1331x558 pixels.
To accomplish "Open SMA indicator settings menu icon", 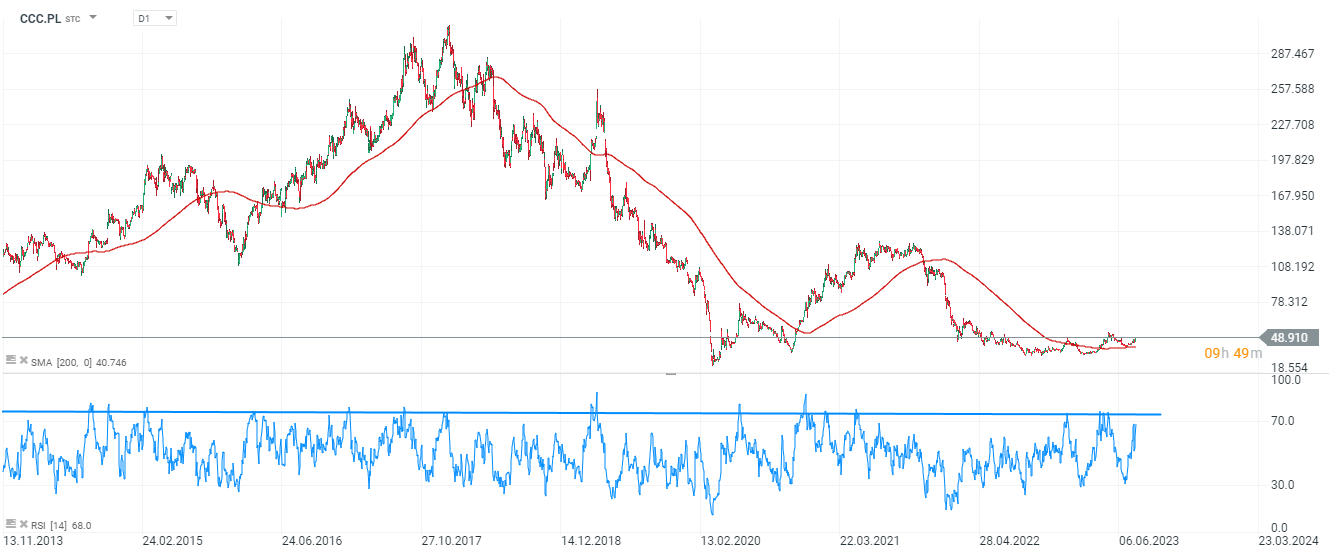I will pyautogui.click(x=11, y=360).
